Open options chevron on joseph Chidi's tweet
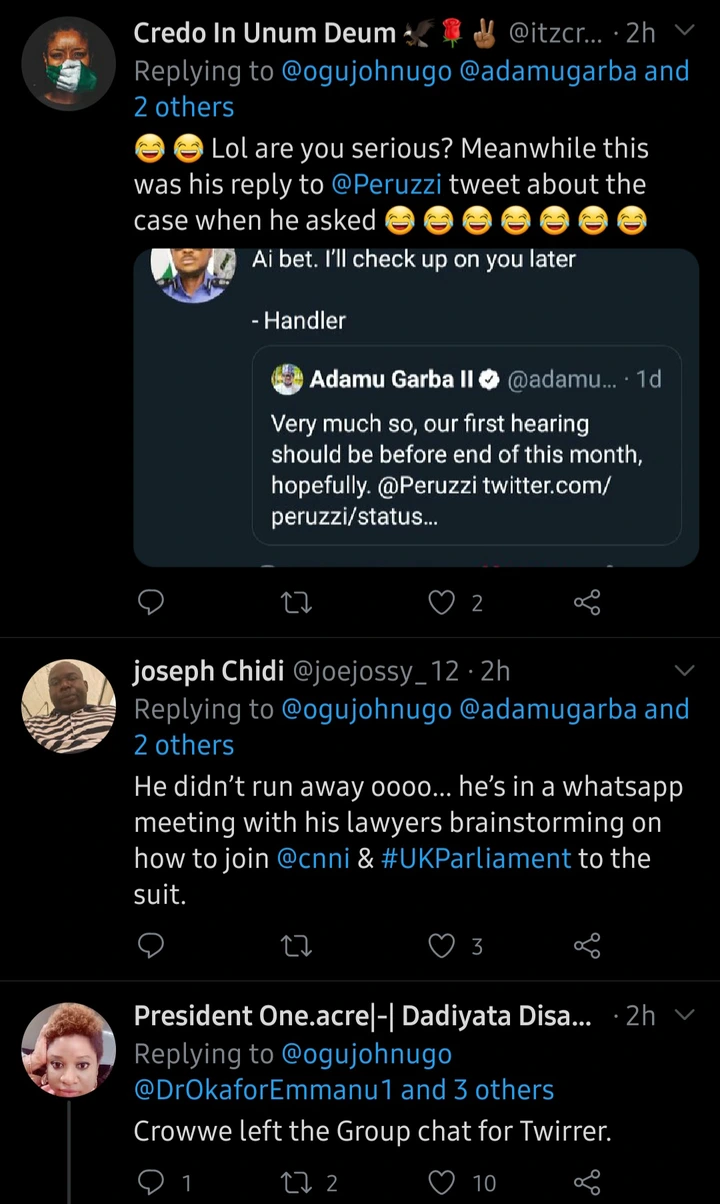720x1204 pixels. point(685,669)
